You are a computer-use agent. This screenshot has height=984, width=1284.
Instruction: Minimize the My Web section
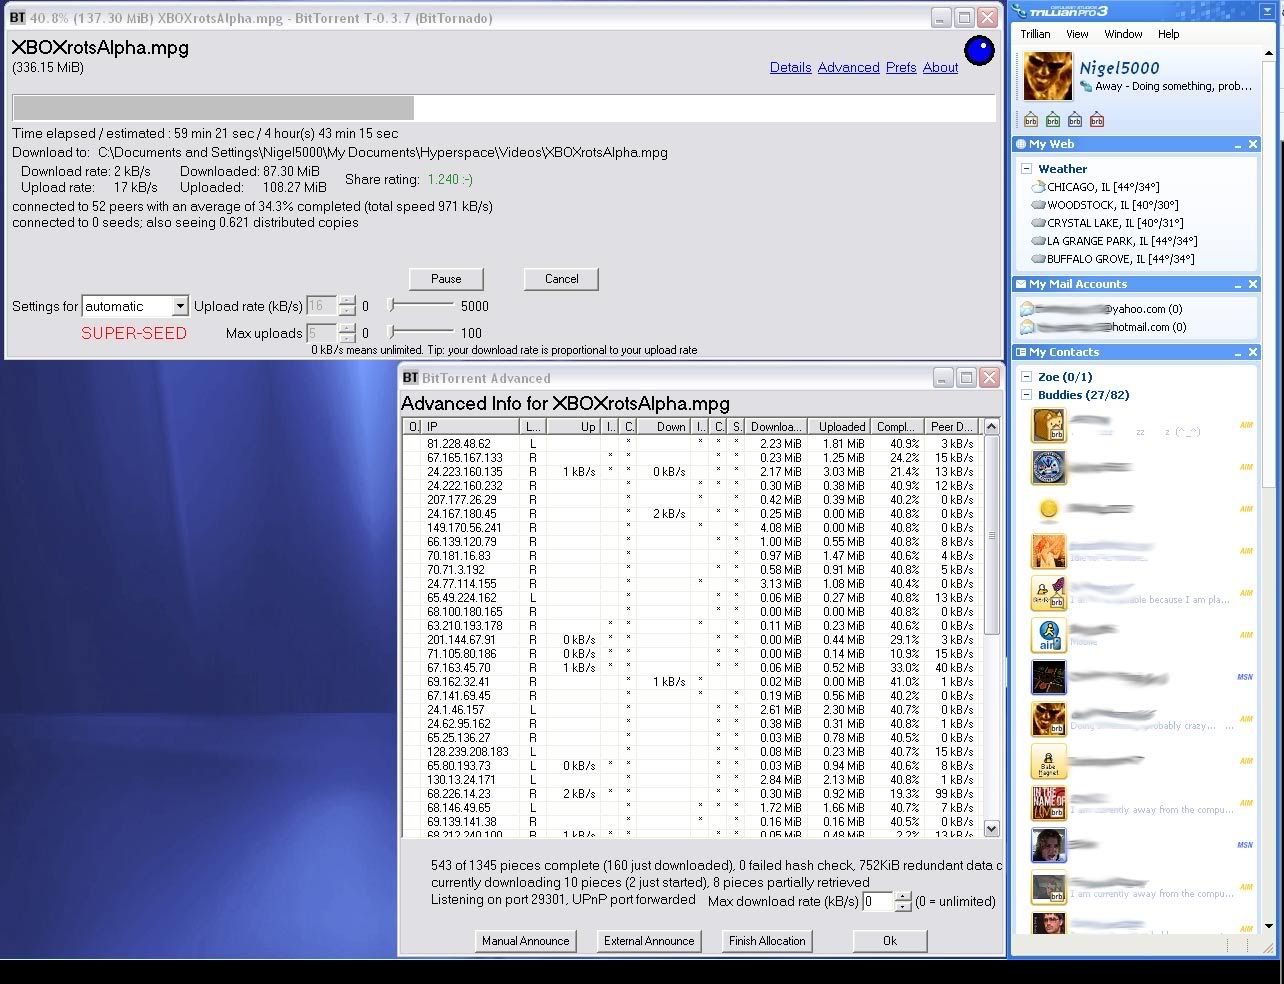[x=1238, y=144]
